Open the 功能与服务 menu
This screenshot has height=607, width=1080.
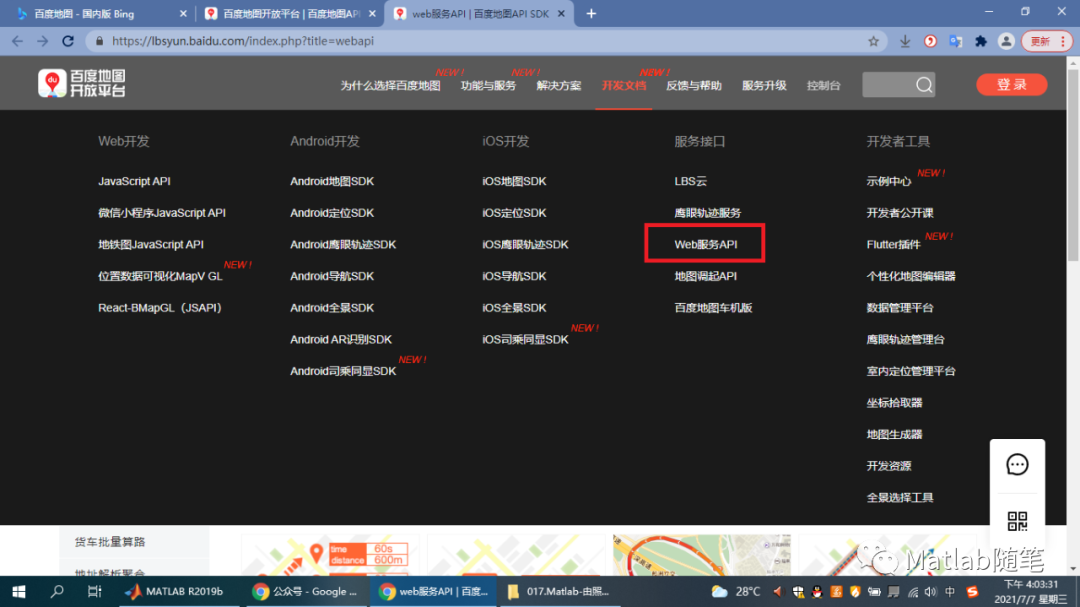(488, 85)
